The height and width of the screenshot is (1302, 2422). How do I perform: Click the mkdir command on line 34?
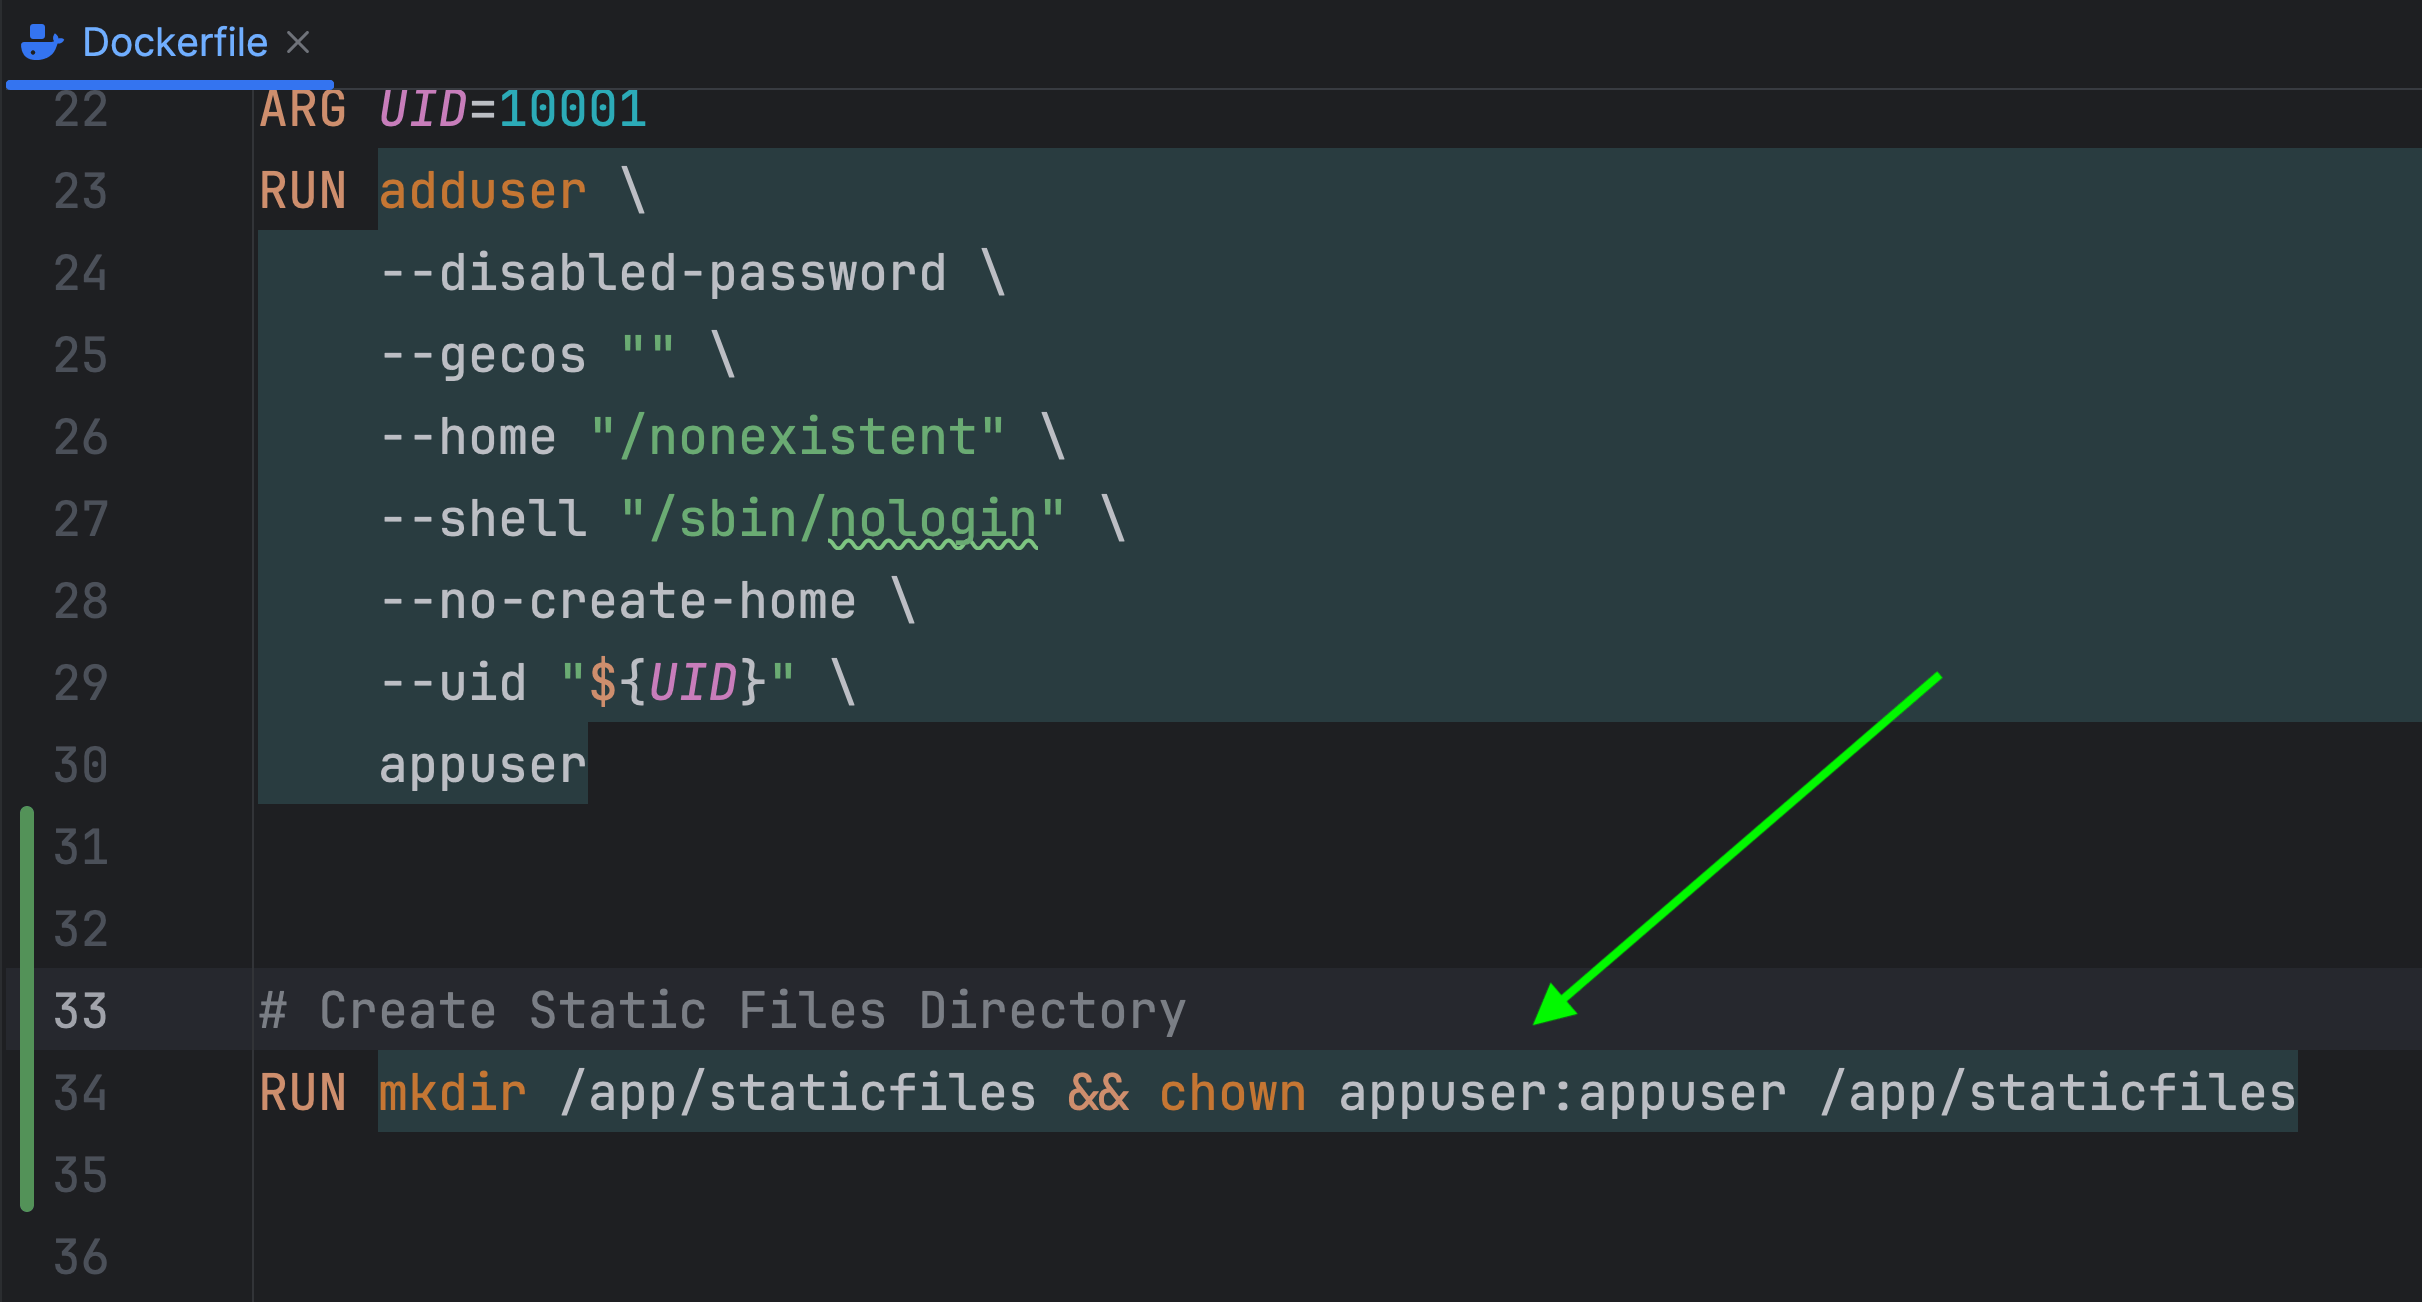[452, 1093]
